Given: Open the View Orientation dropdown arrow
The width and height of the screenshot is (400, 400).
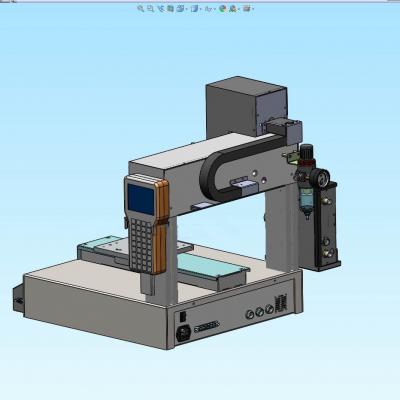Looking at the screenshot, I should point(187,9).
